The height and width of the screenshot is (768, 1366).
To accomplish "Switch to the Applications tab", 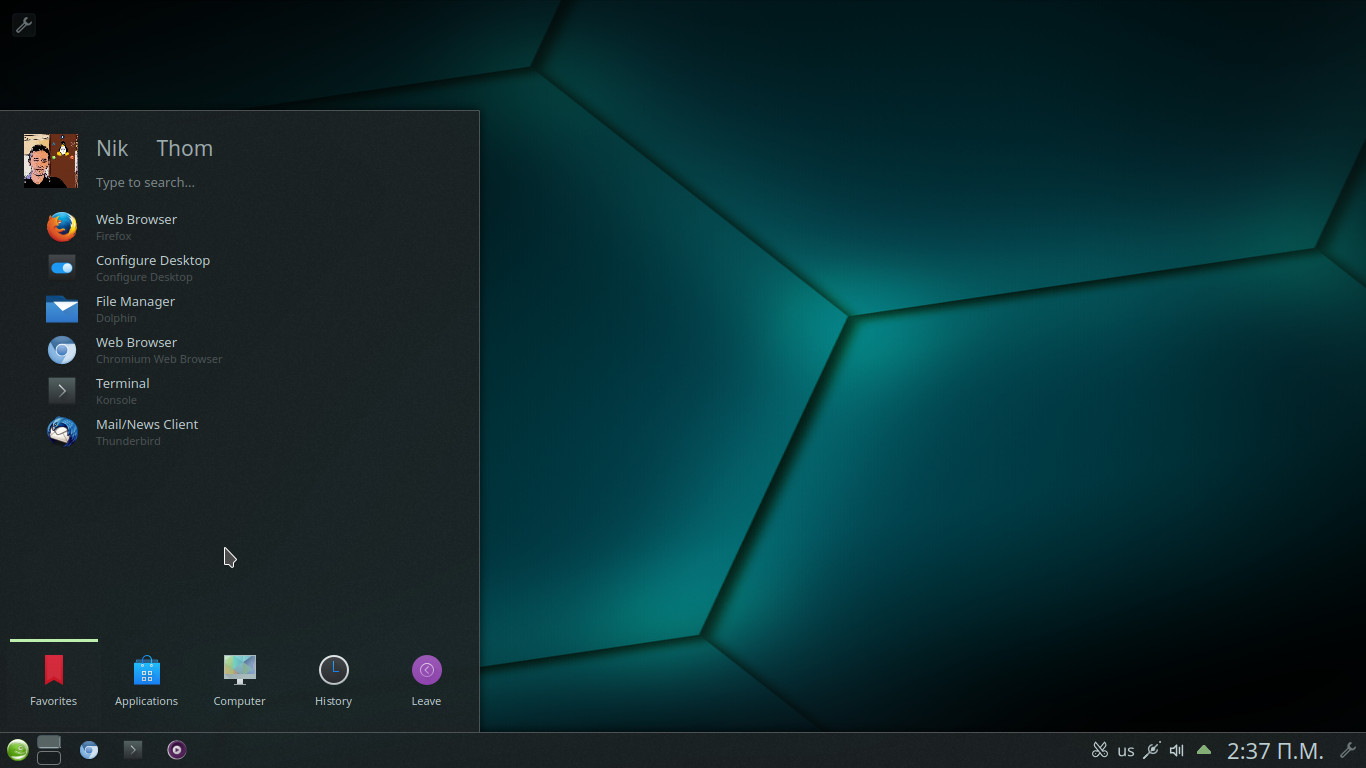I will 146,681.
